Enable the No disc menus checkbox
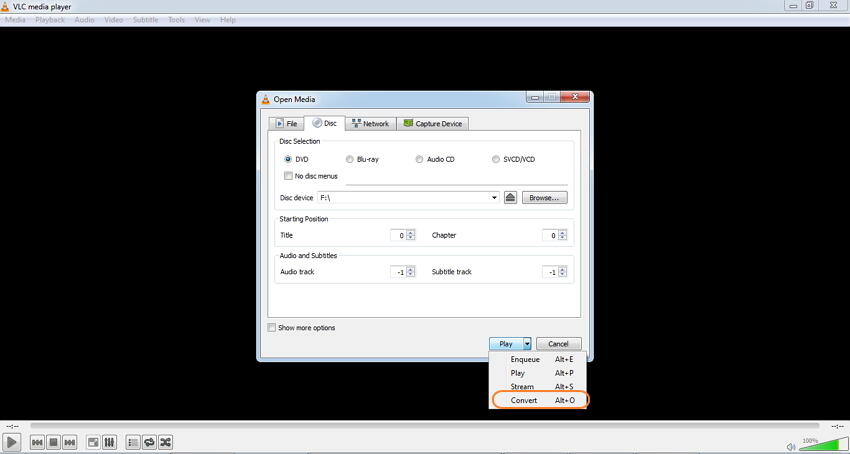Viewport: 850px width, 454px height. [288, 176]
